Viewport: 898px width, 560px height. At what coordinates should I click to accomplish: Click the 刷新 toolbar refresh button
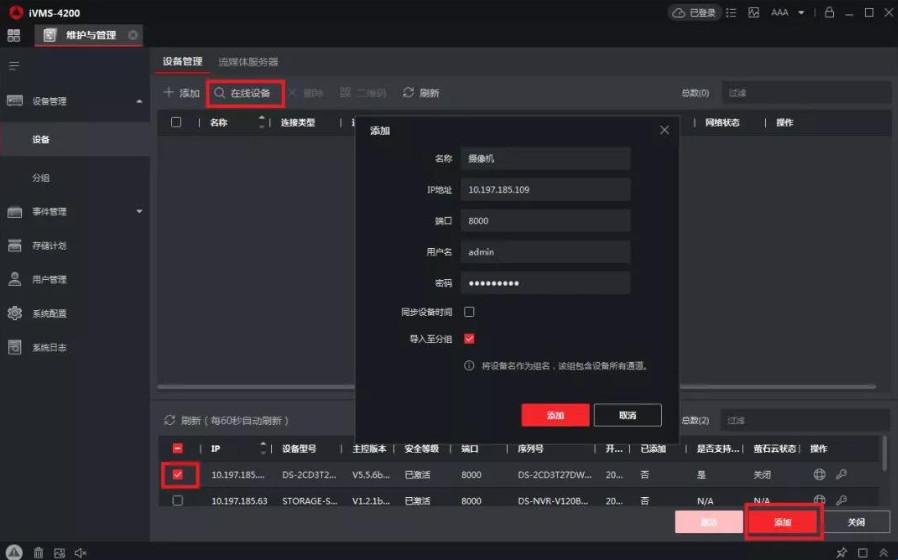[421, 93]
